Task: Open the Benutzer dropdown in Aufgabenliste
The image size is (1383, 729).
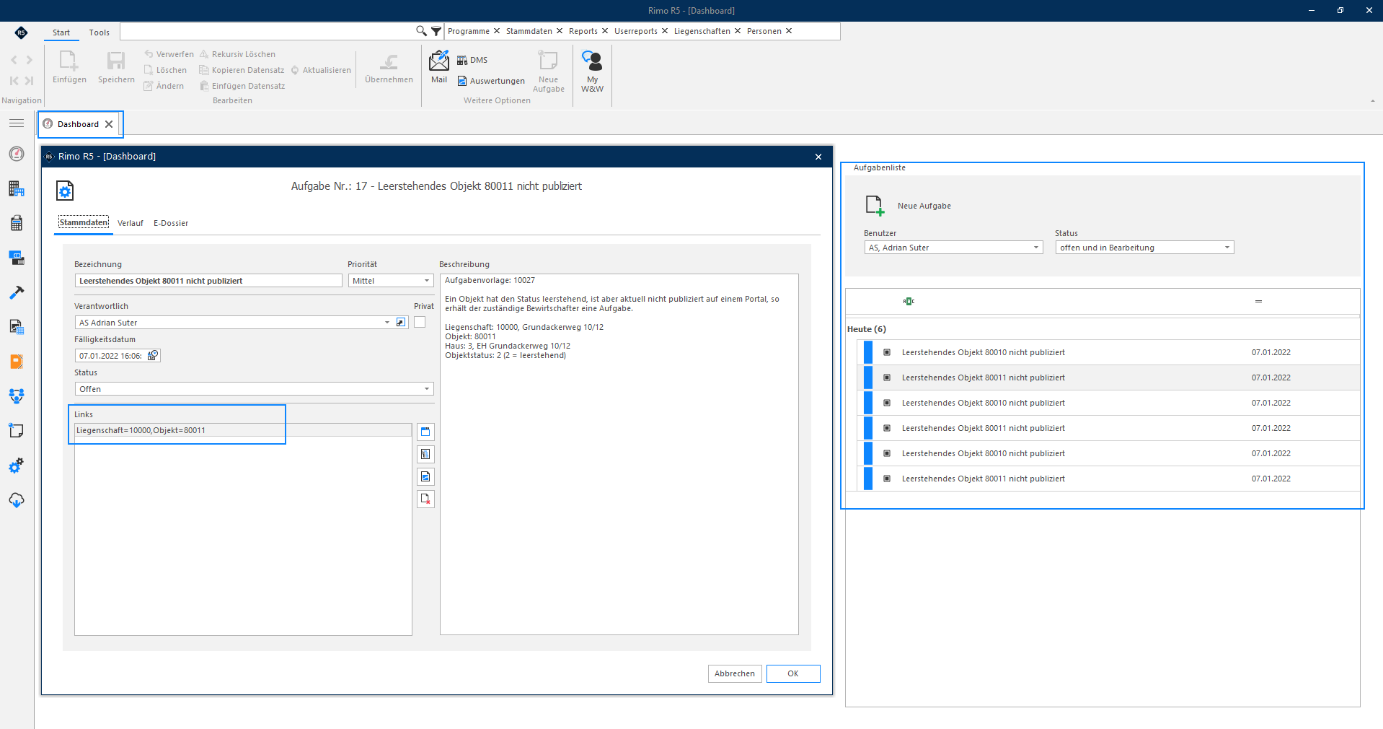Action: (954, 247)
